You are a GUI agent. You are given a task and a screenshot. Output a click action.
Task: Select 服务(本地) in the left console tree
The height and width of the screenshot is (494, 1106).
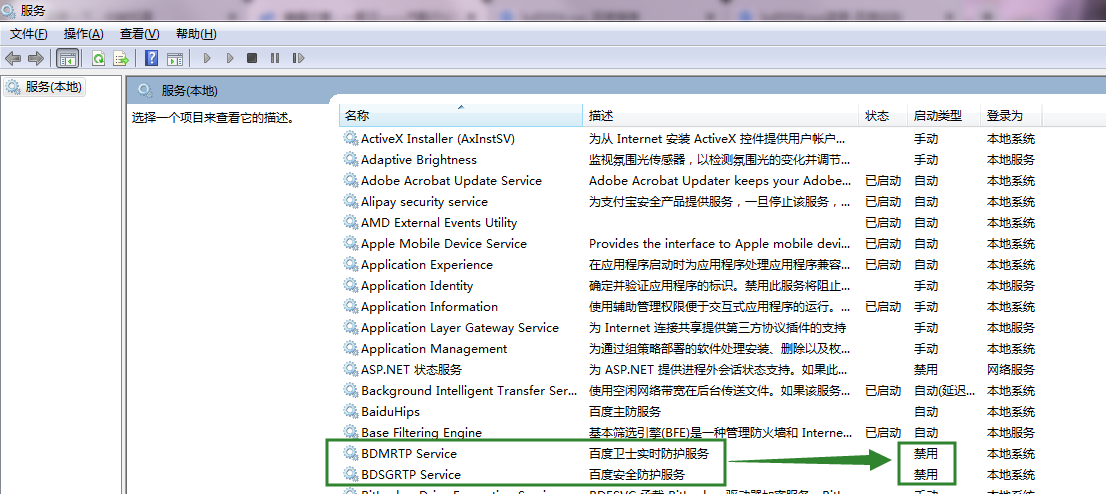(x=44, y=87)
